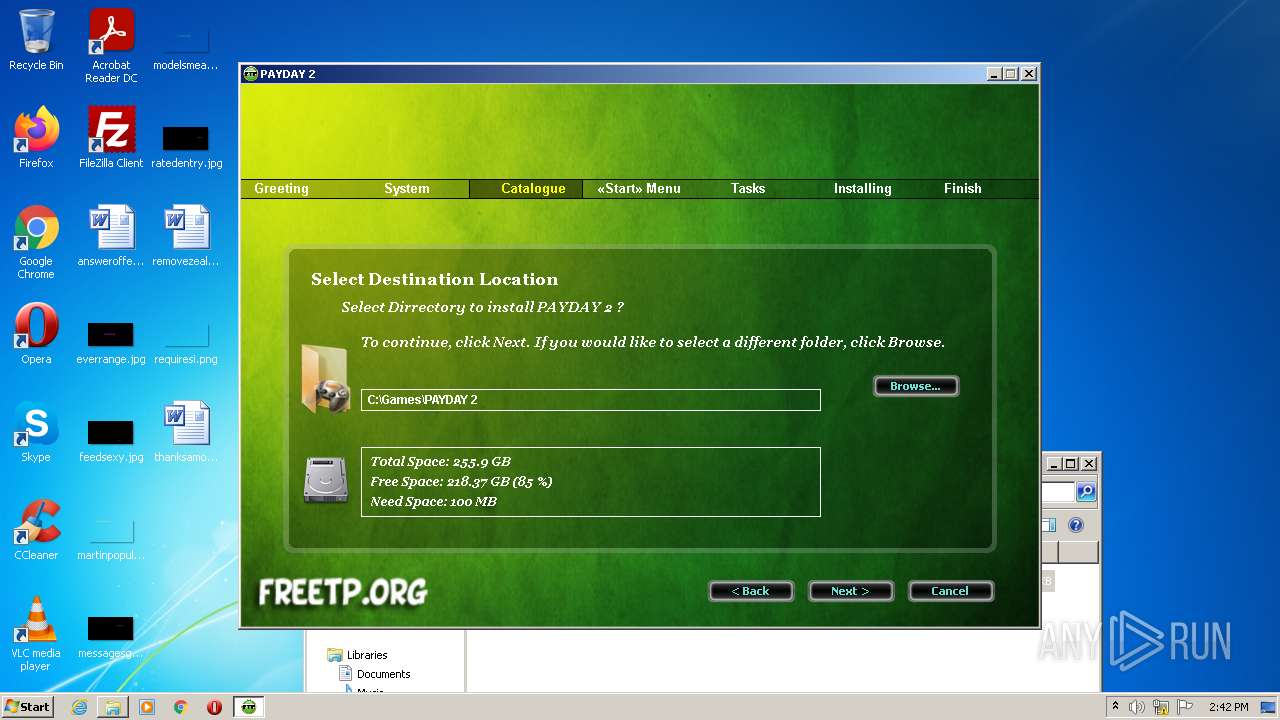
Task: Click the Total Space: 255.9 GB text
Action: pyautogui.click(x=441, y=461)
